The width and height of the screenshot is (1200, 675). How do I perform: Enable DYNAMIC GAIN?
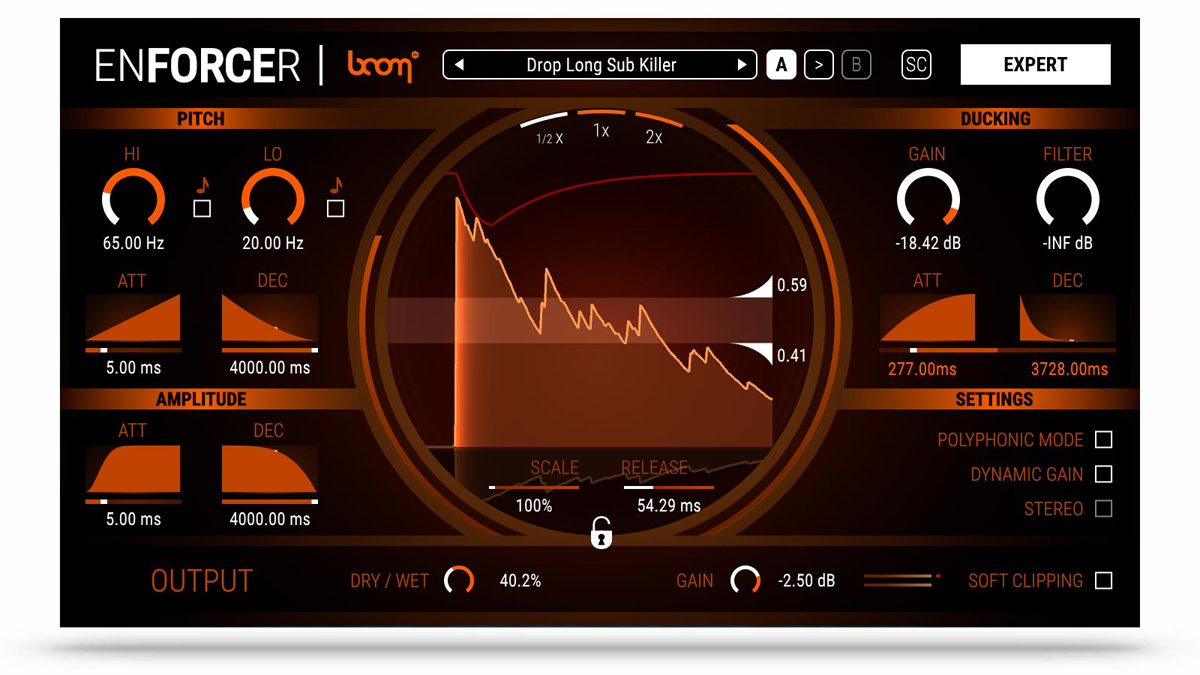pos(1103,474)
